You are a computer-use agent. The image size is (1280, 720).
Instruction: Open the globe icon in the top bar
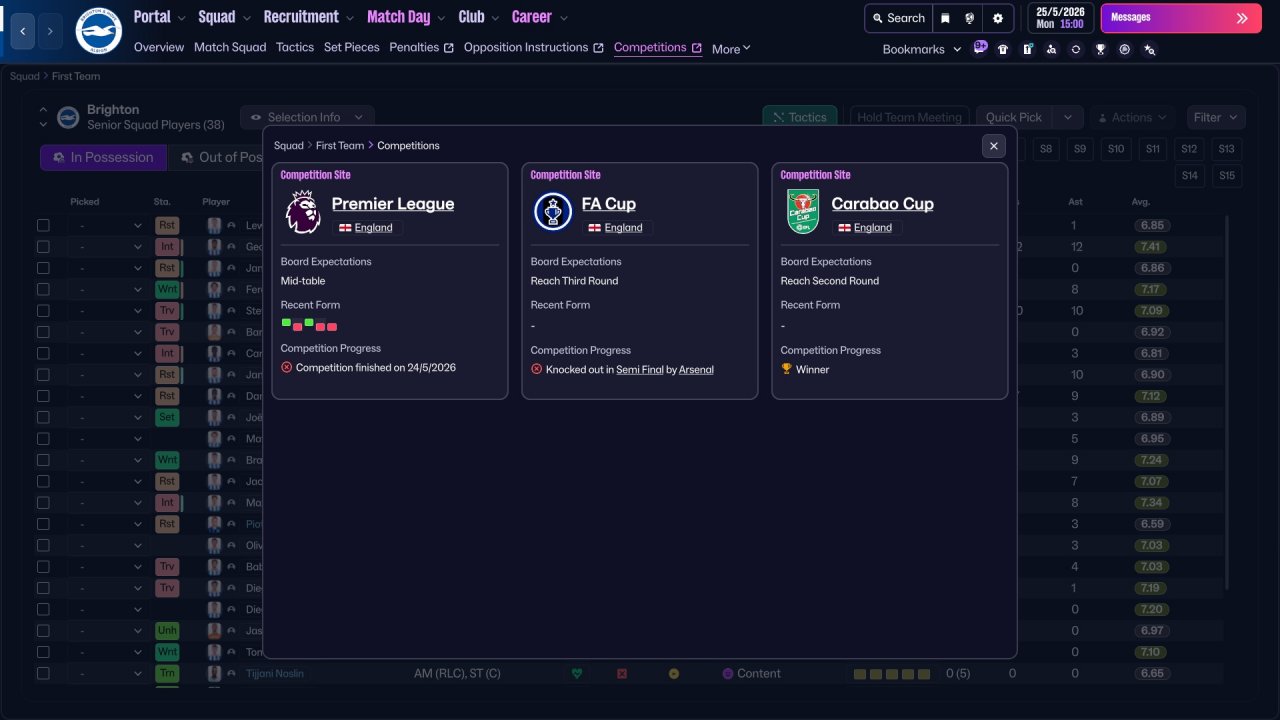pos(970,18)
